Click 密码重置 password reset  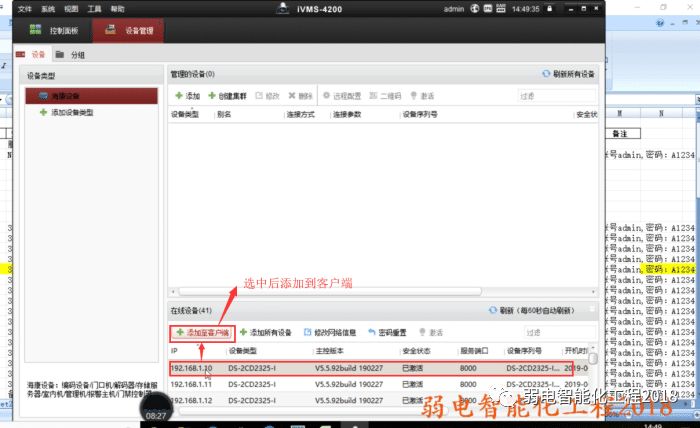(387, 332)
